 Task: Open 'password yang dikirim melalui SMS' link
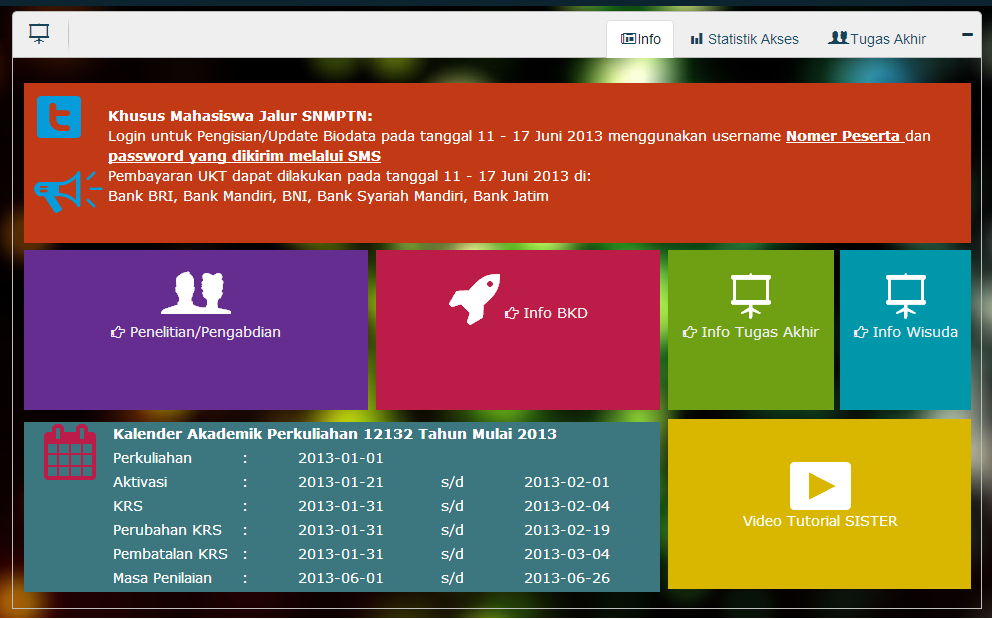pyautogui.click(x=244, y=156)
